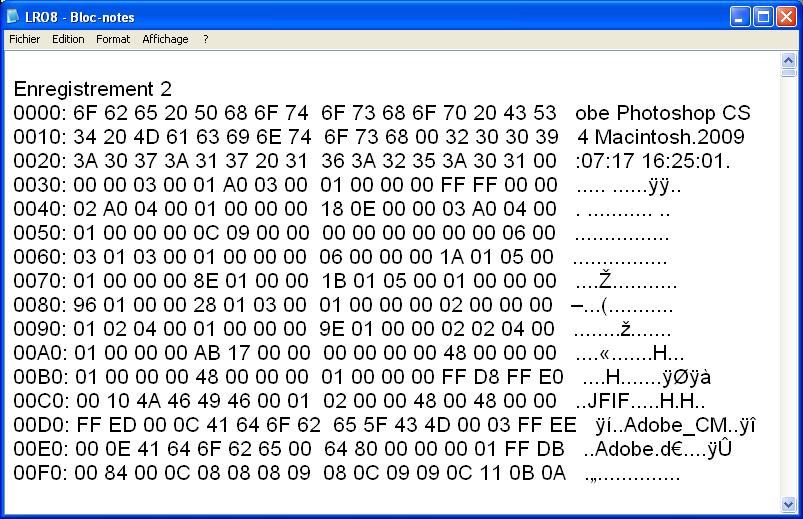Open the ? help menu
This screenshot has height=519, width=803.
click(205, 39)
